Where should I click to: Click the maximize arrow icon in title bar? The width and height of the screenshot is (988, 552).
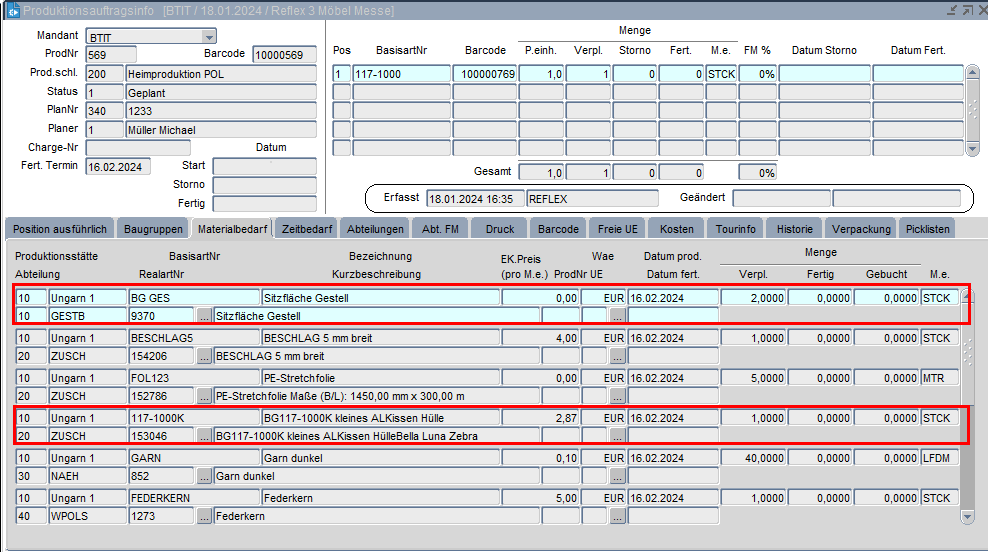966,10
